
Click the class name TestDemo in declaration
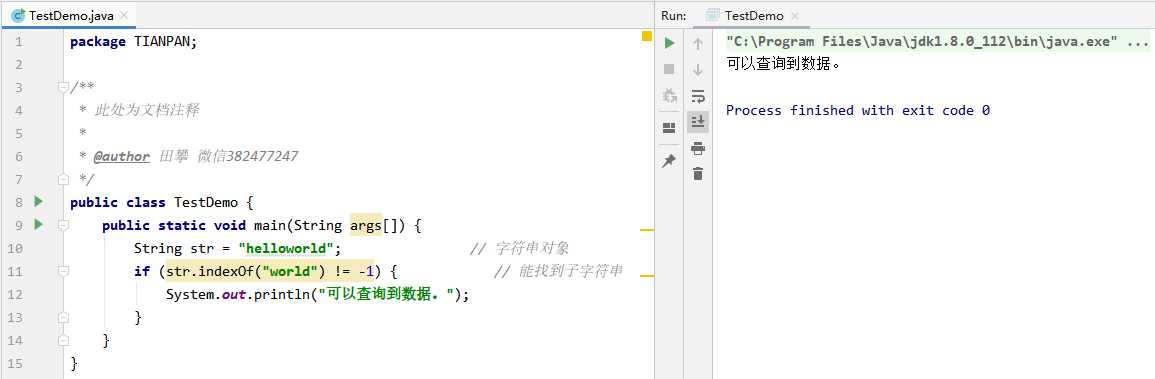click(206, 202)
